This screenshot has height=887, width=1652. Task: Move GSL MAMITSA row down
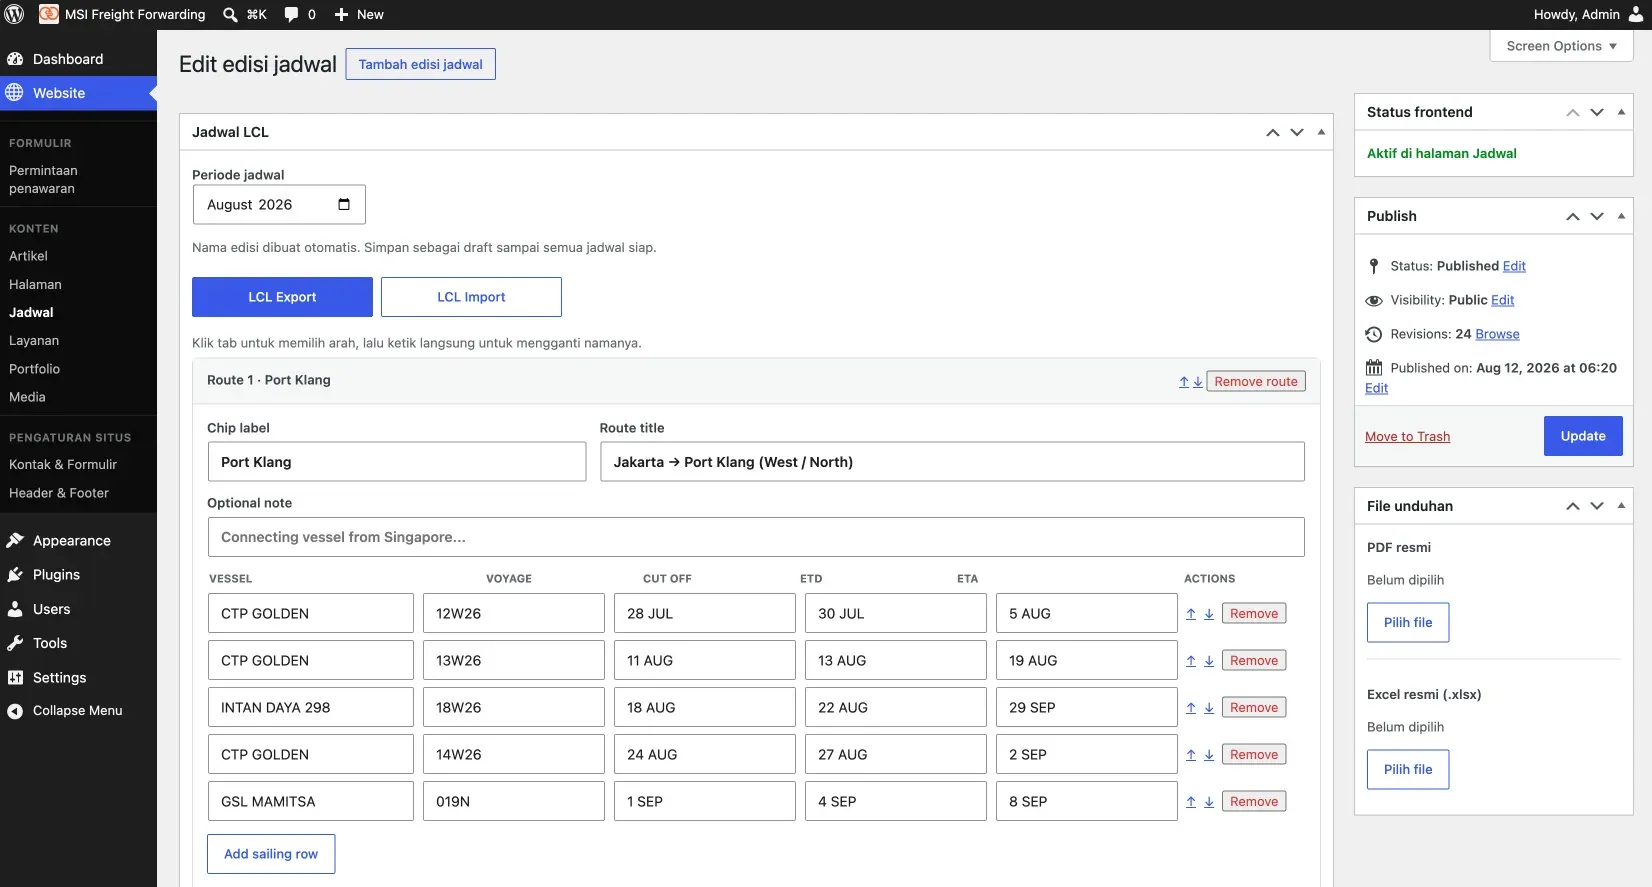1209,802
